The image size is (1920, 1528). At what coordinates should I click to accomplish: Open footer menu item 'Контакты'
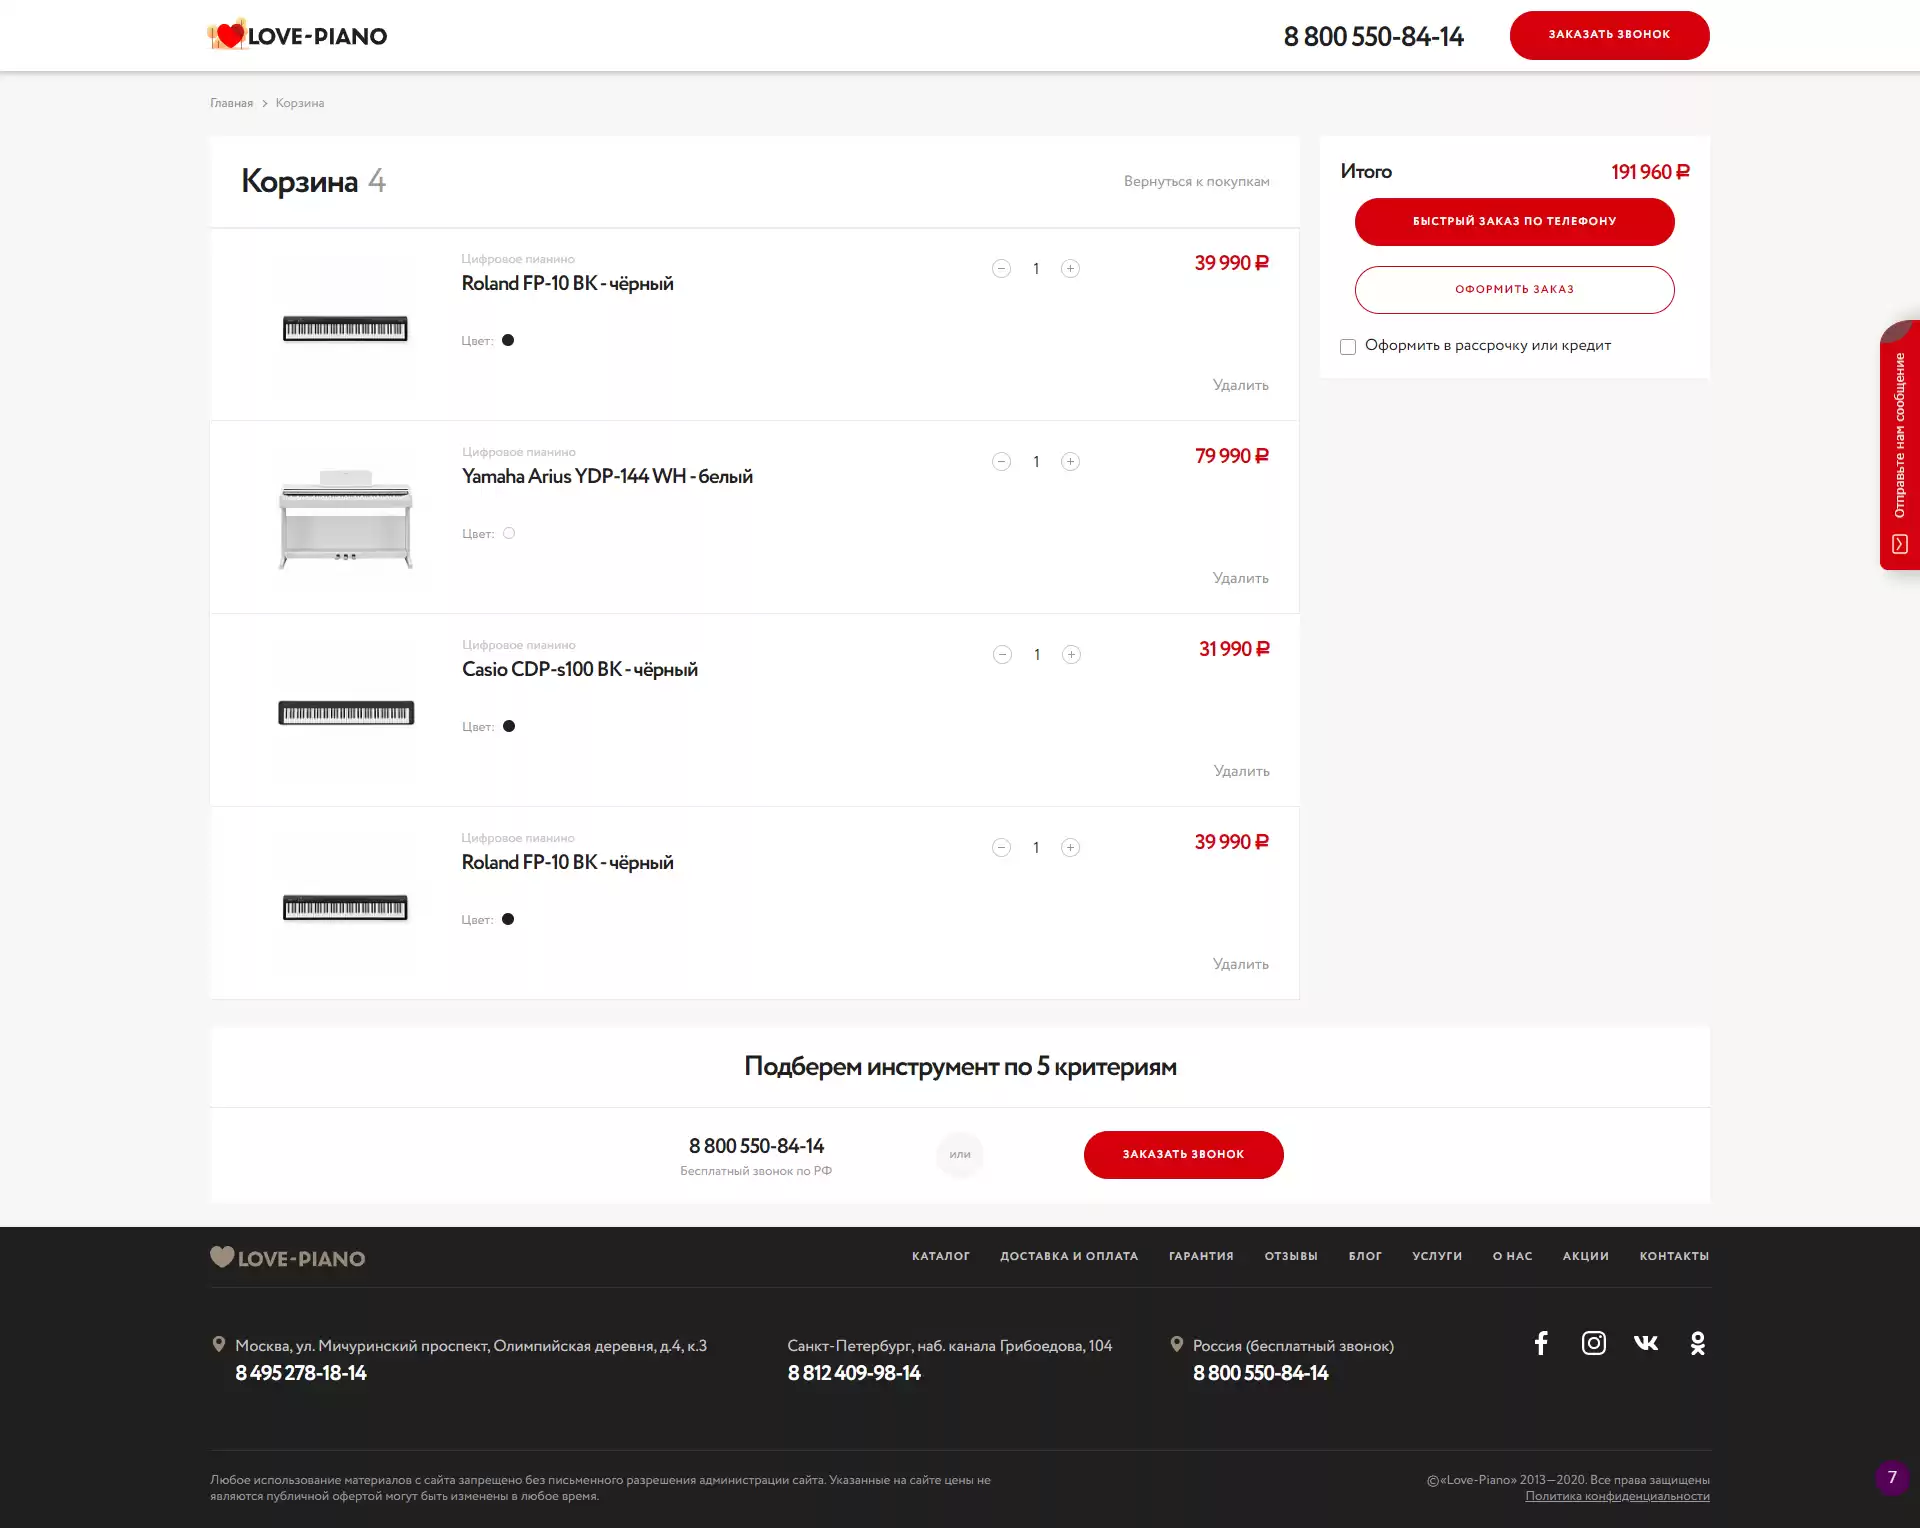tap(1674, 1256)
